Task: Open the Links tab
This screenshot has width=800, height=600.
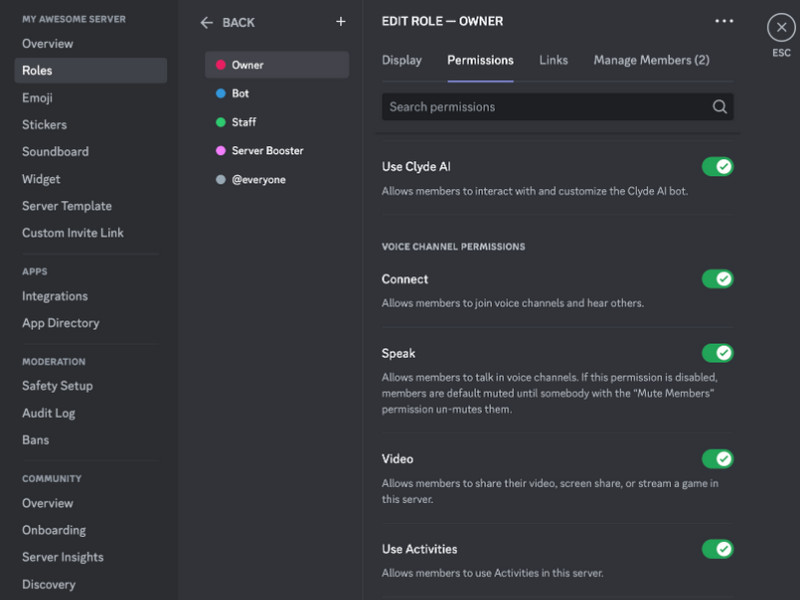Action: click(554, 60)
